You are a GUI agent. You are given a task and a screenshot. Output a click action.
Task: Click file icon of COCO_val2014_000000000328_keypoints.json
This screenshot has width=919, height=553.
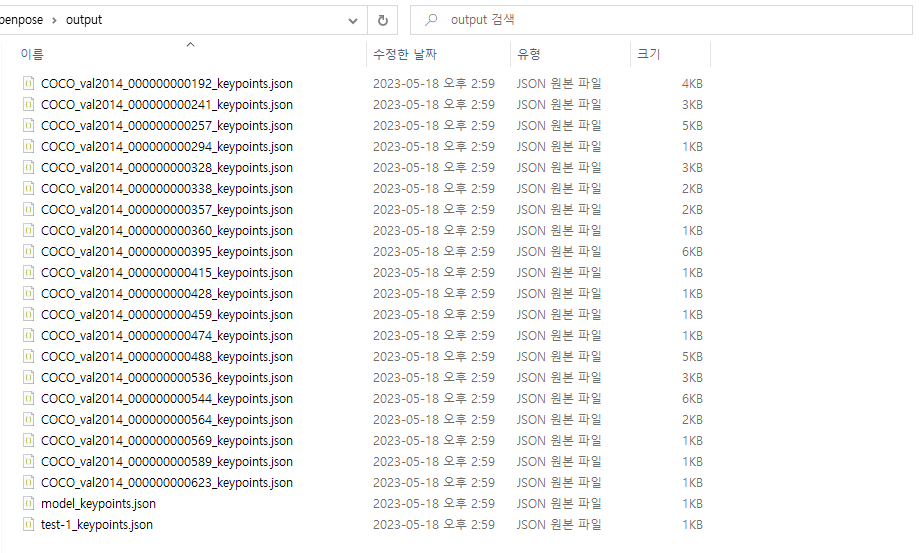(28, 168)
